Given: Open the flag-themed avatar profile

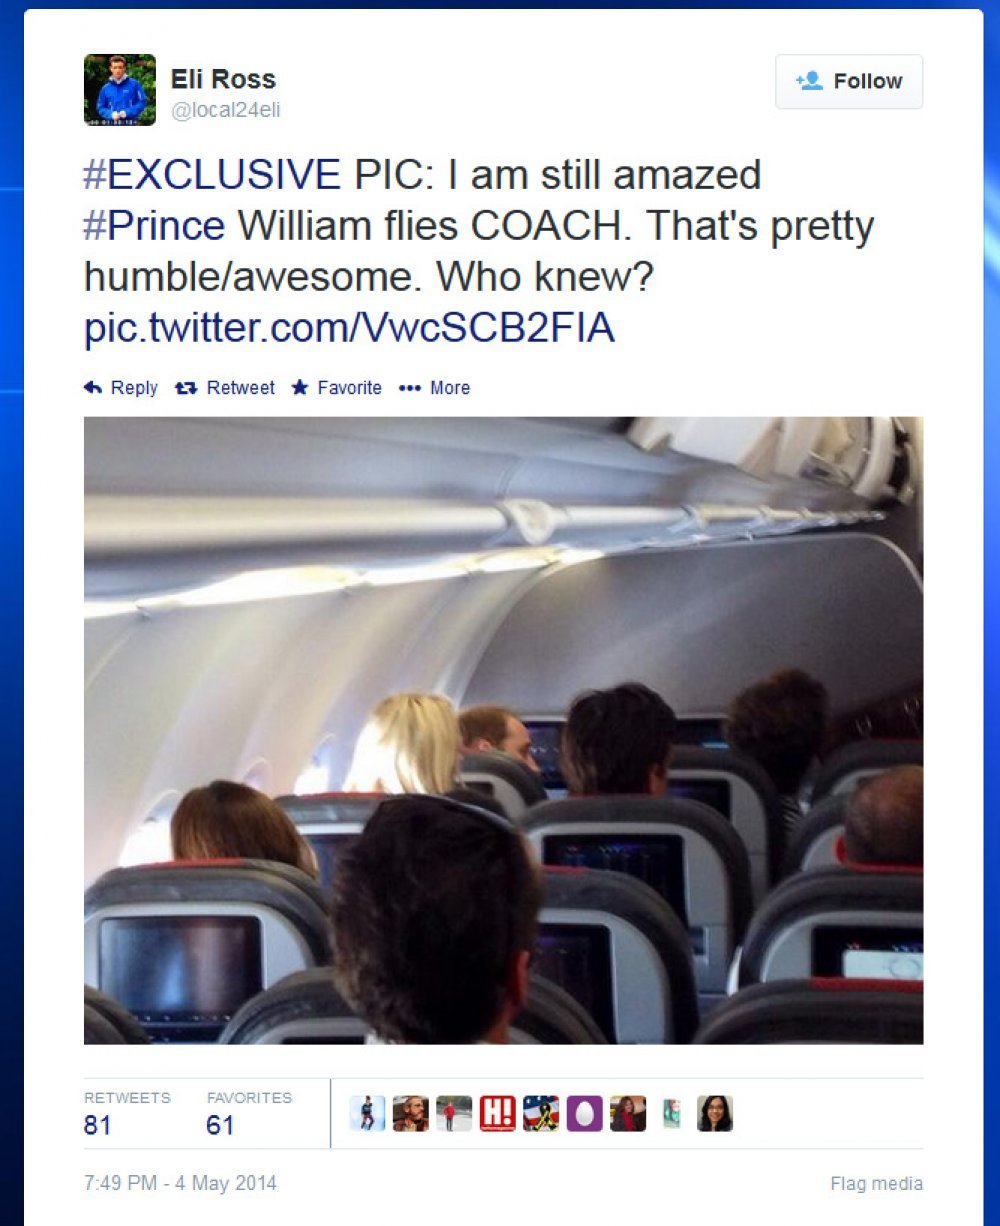Looking at the screenshot, I should 541,1113.
